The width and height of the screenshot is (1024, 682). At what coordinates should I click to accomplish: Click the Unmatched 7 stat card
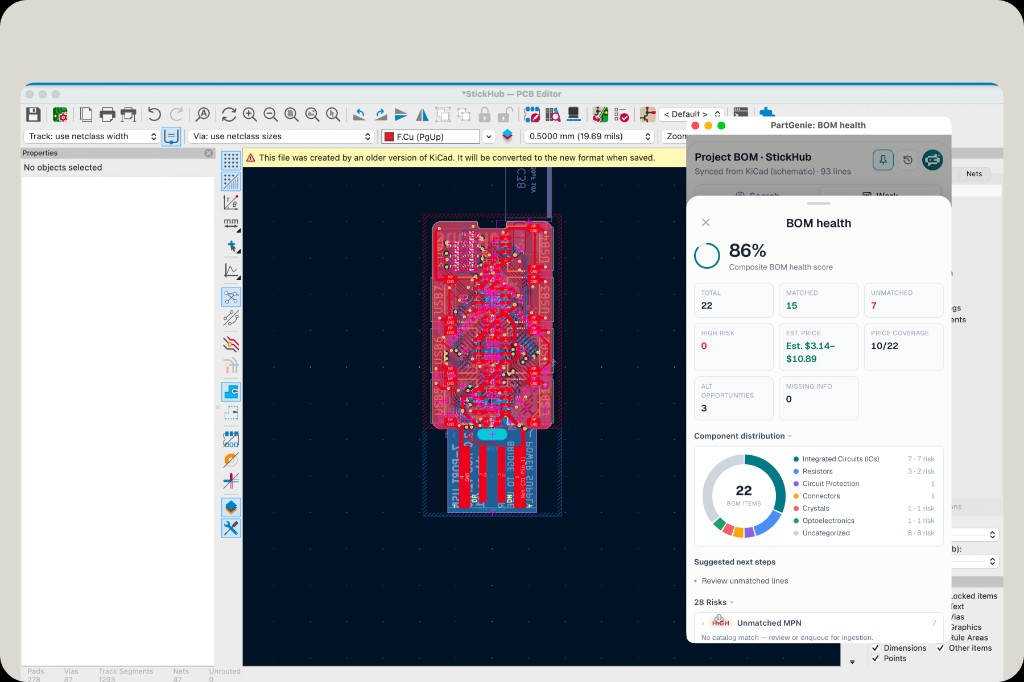[904, 300]
